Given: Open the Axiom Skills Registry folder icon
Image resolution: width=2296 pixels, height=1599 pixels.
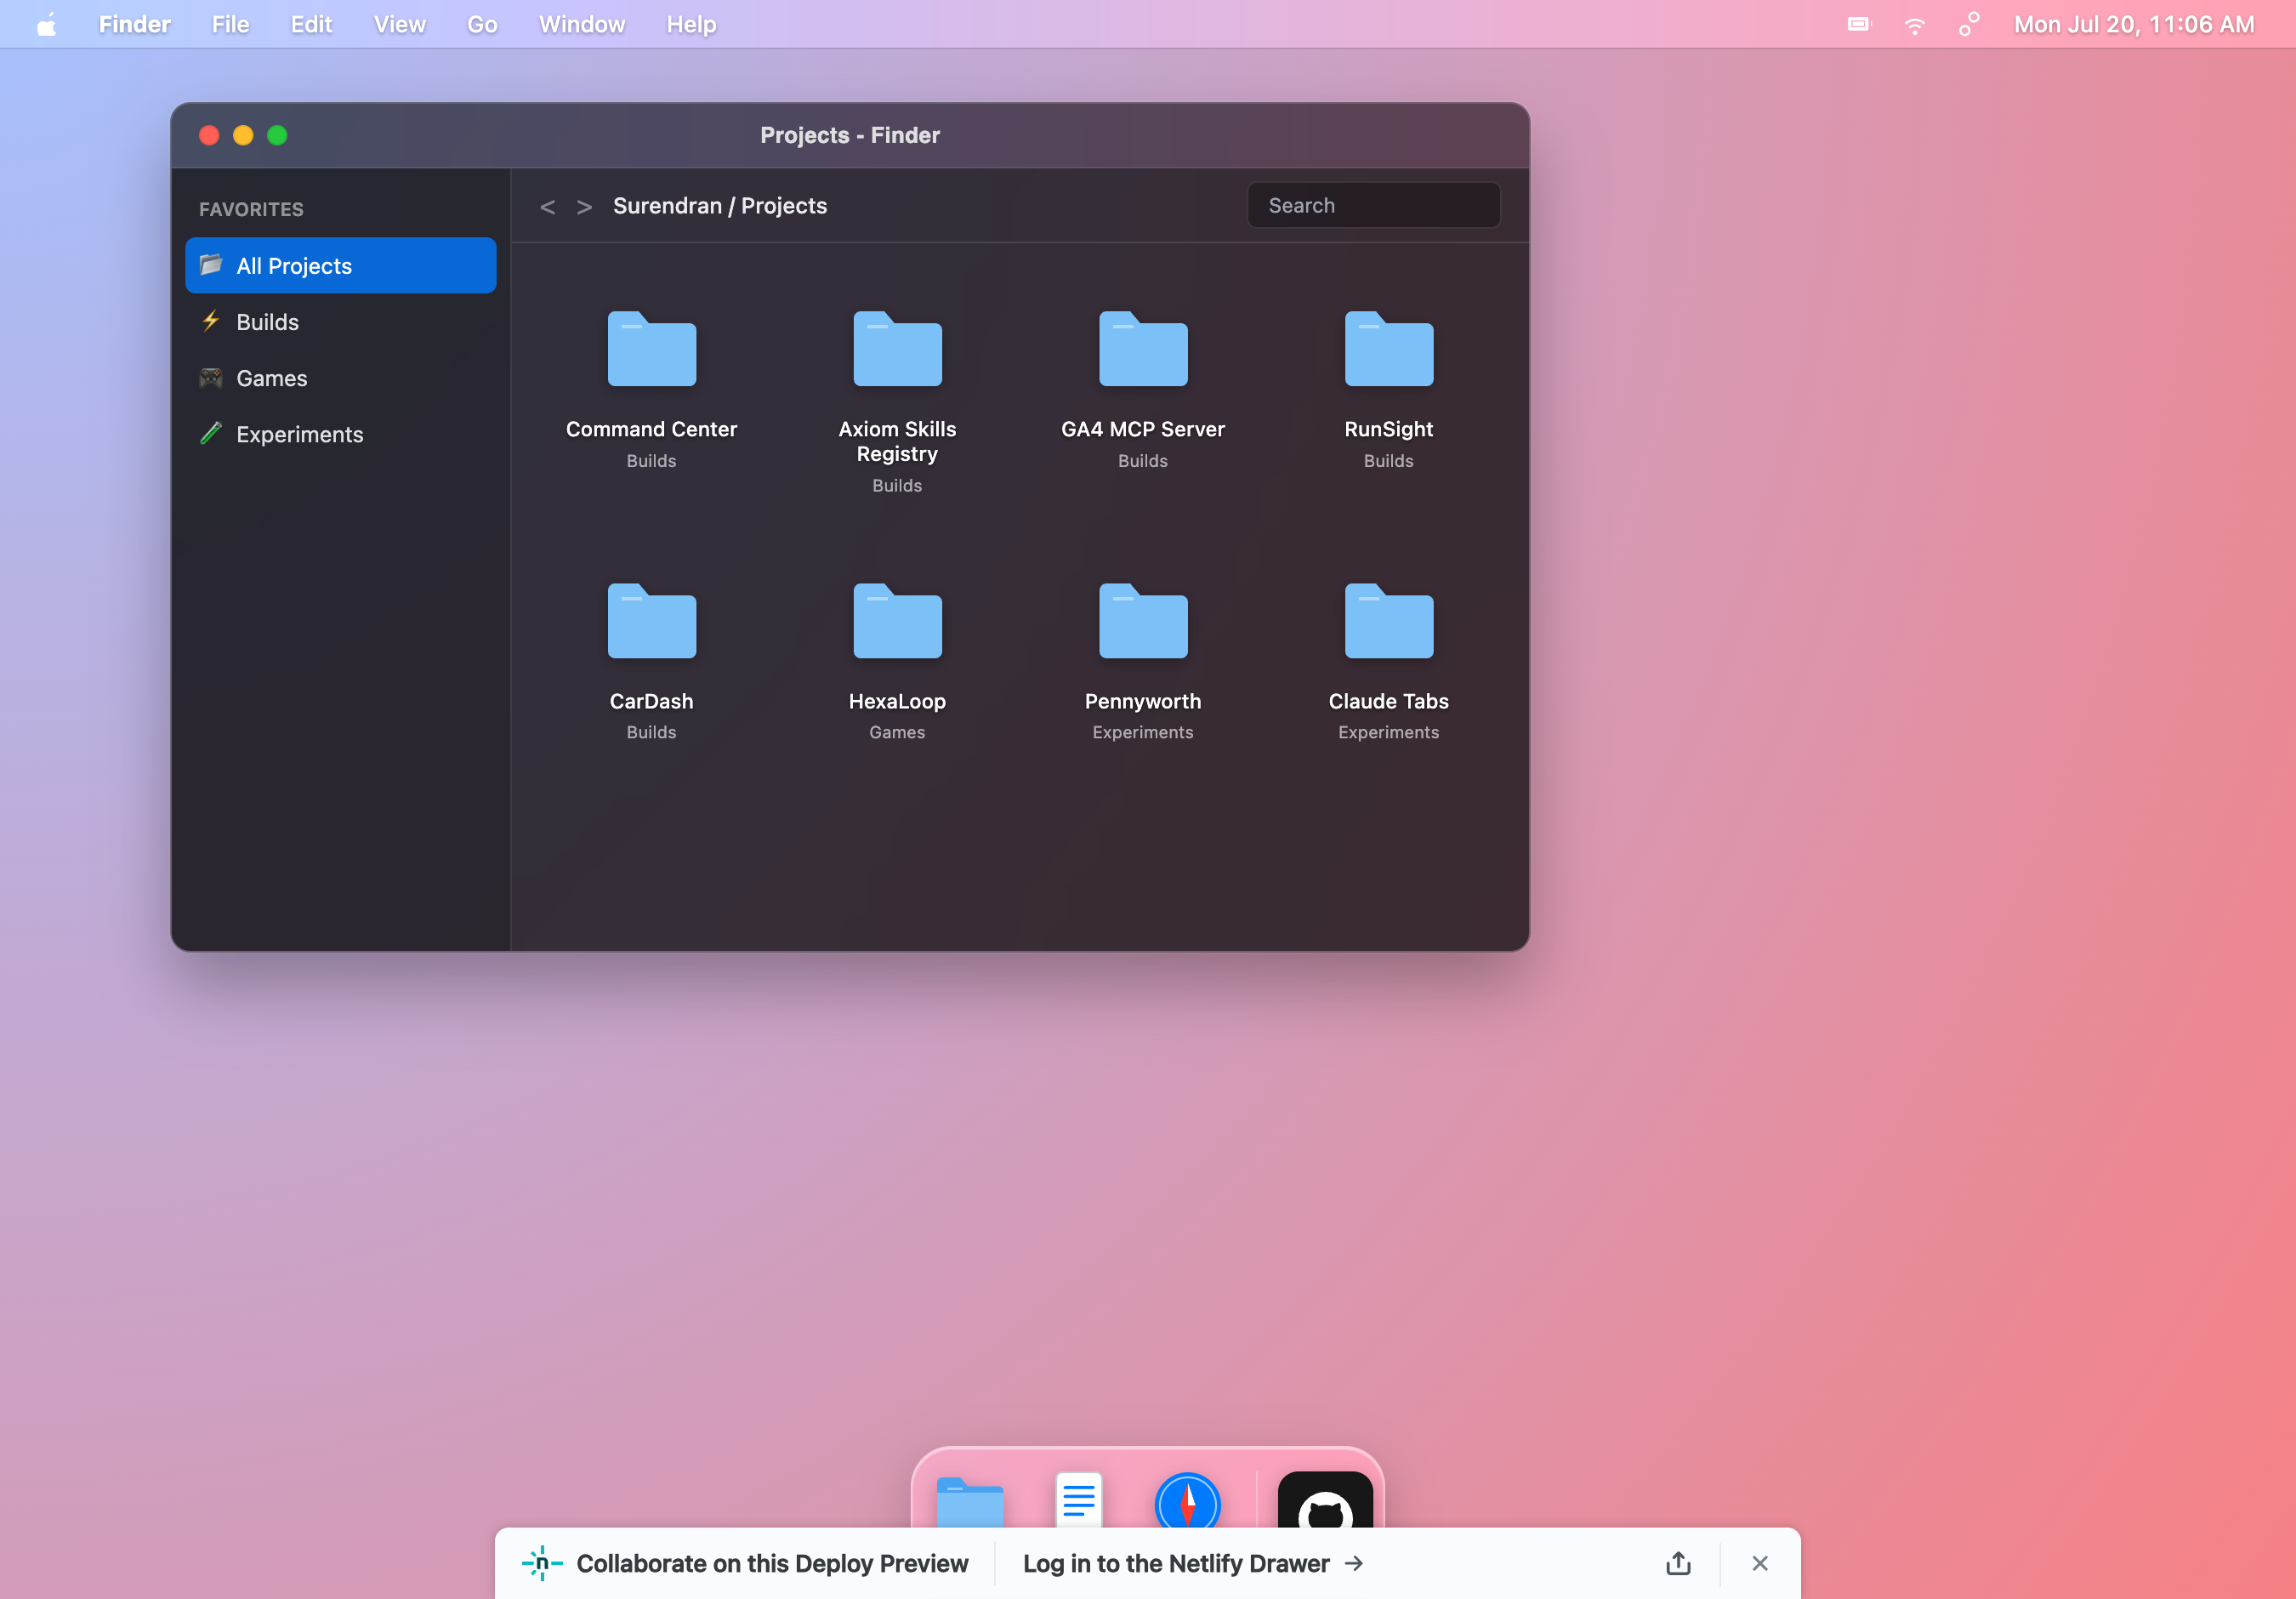Looking at the screenshot, I should pyautogui.click(x=897, y=348).
